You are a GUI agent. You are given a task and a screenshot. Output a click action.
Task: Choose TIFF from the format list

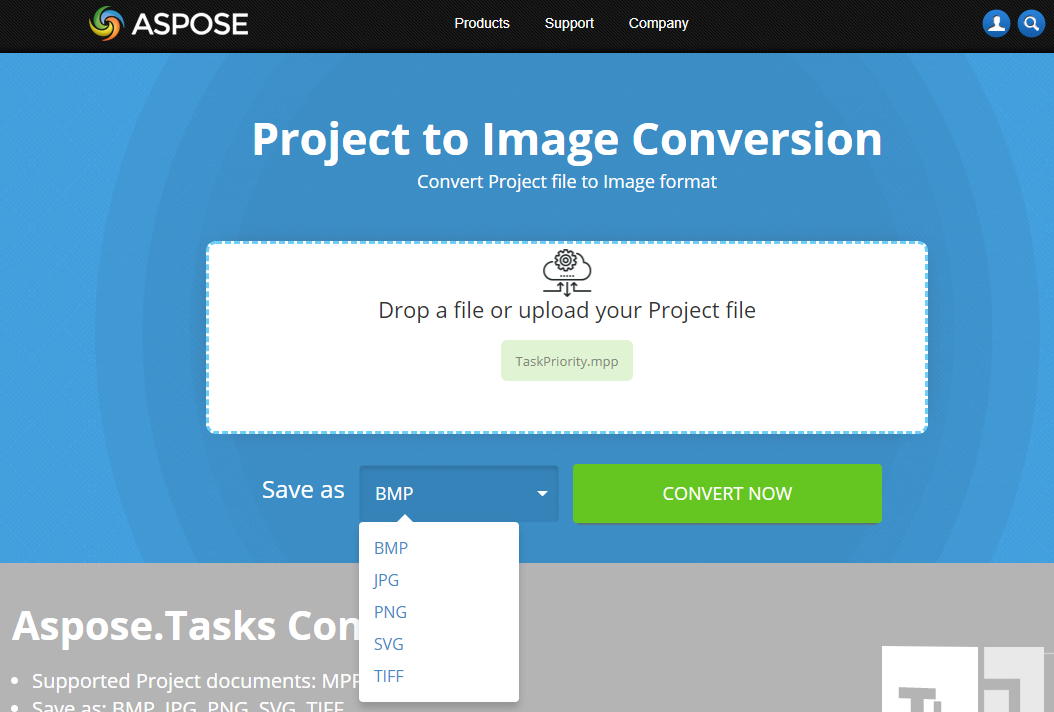(389, 676)
